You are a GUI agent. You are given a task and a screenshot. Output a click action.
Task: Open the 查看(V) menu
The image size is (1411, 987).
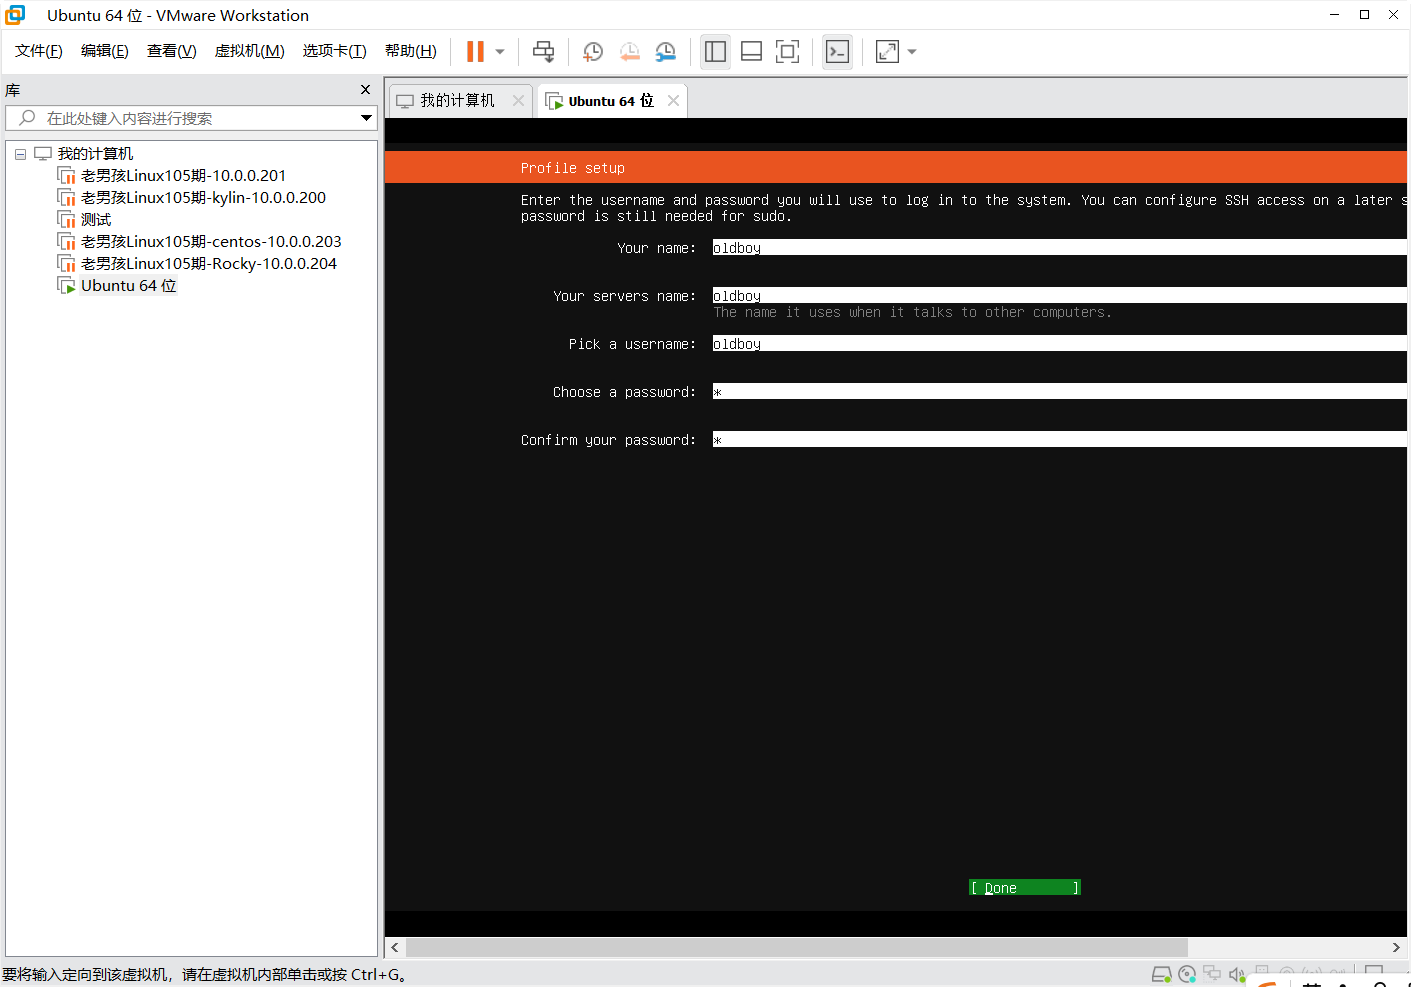click(x=172, y=51)
